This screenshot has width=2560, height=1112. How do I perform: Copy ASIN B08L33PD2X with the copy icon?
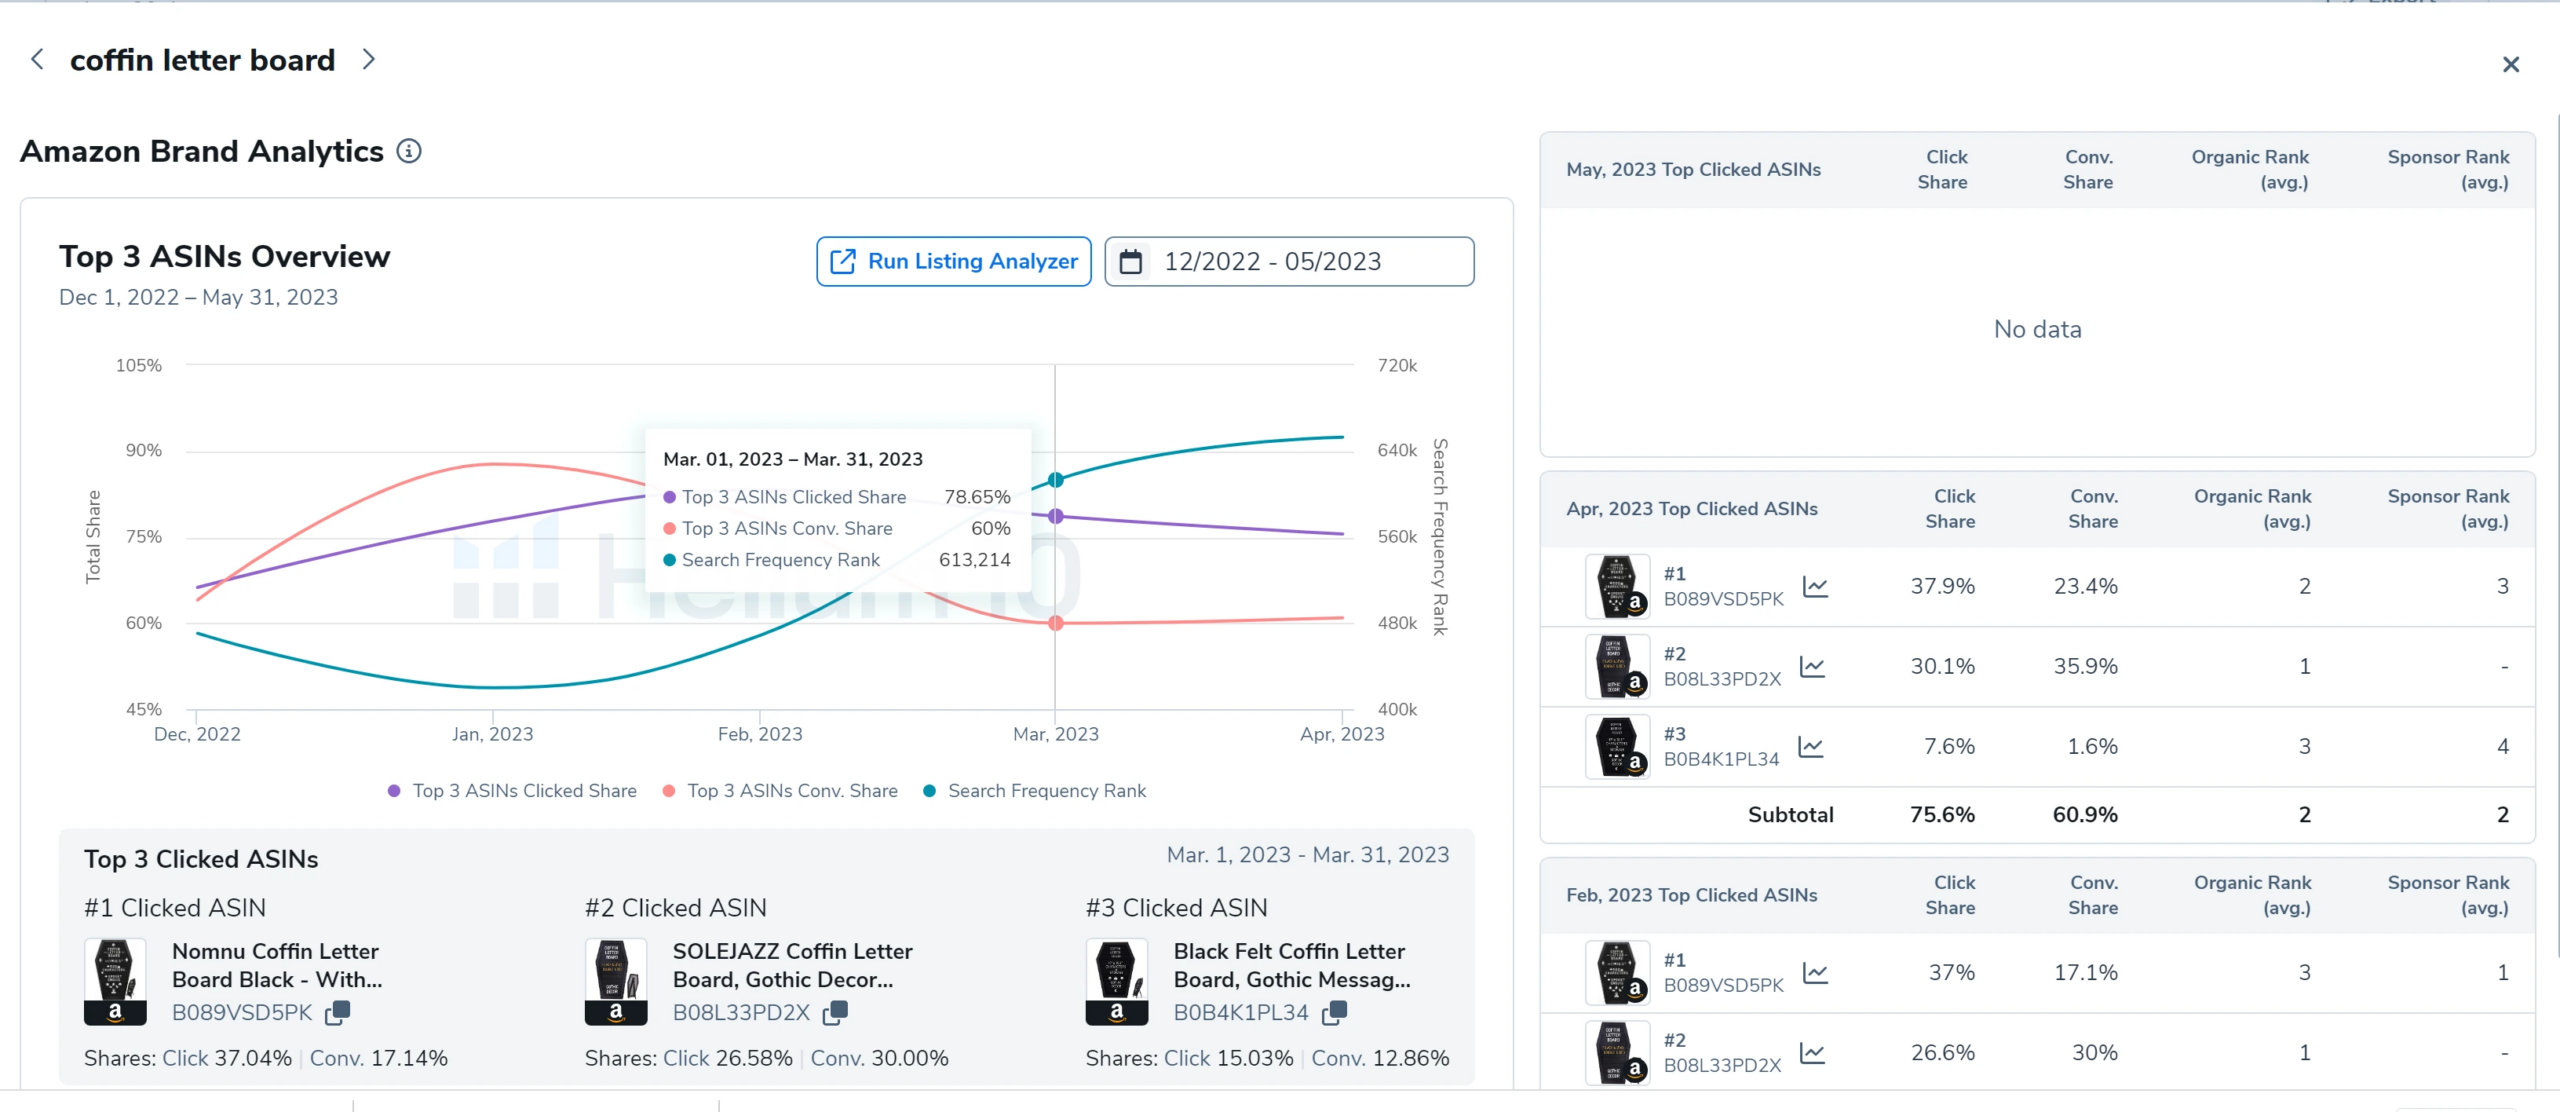point(835,1012)
